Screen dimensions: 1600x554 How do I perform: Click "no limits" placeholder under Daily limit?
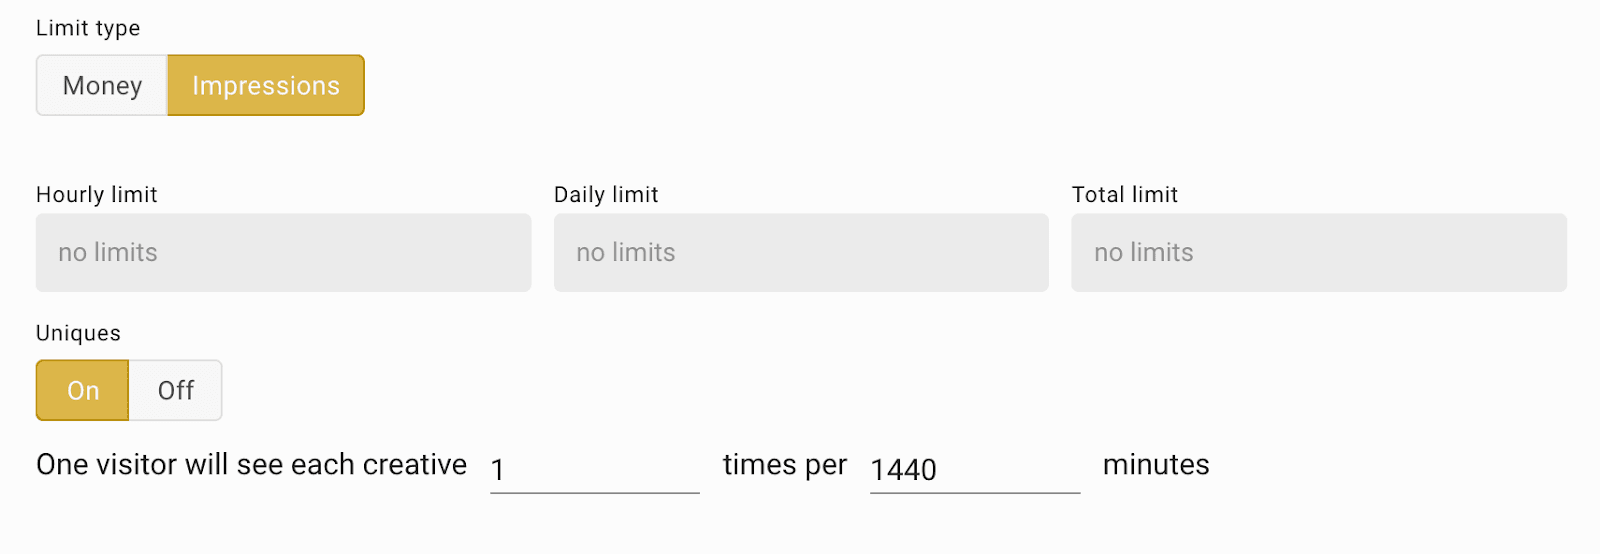[x=626, y=253]
